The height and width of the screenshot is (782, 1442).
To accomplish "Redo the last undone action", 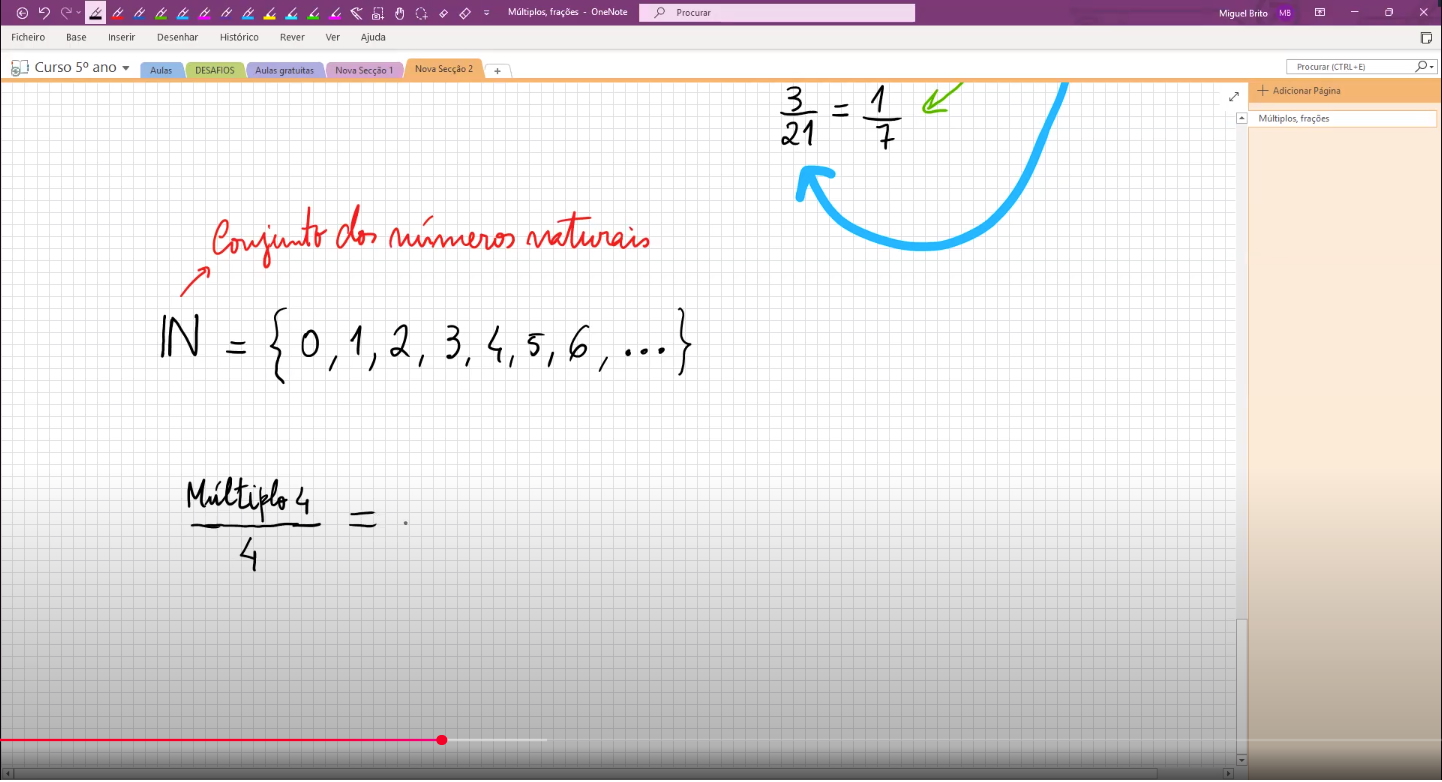I will pos(66,13).
